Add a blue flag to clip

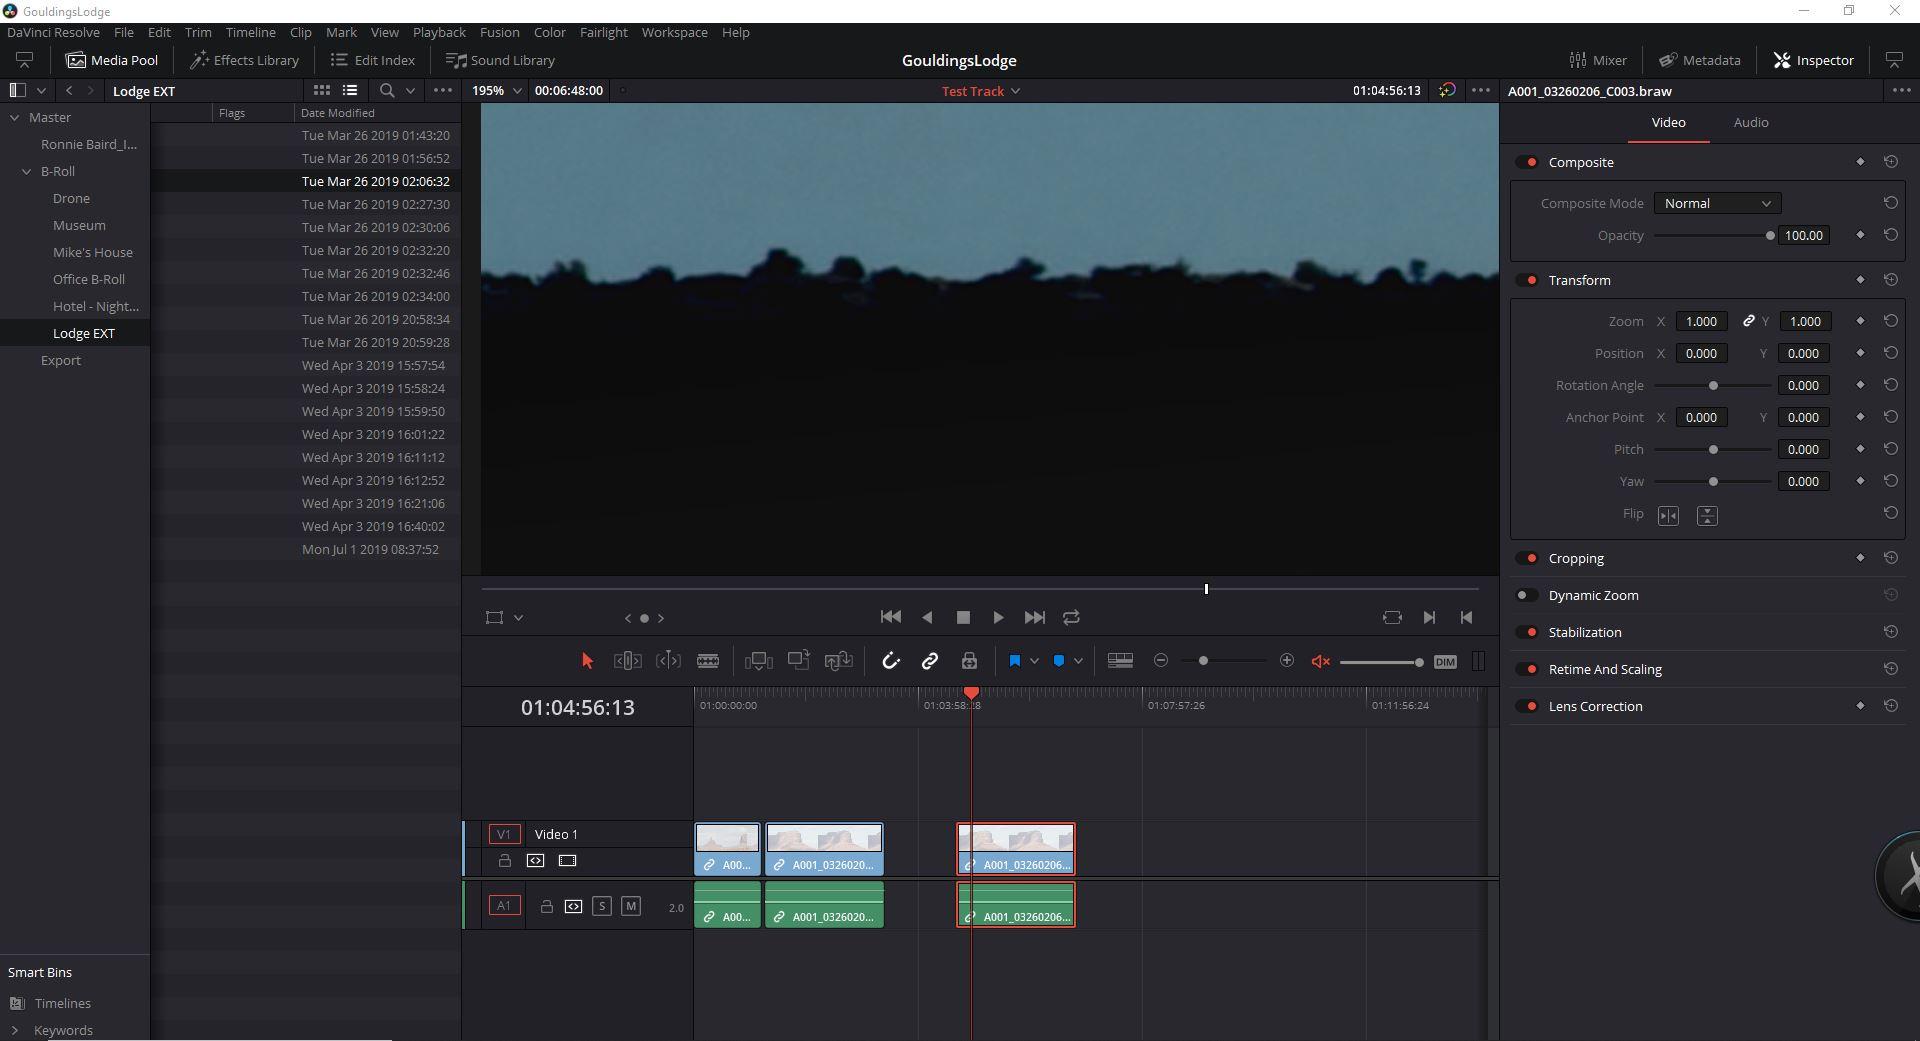coord(1014,661)
